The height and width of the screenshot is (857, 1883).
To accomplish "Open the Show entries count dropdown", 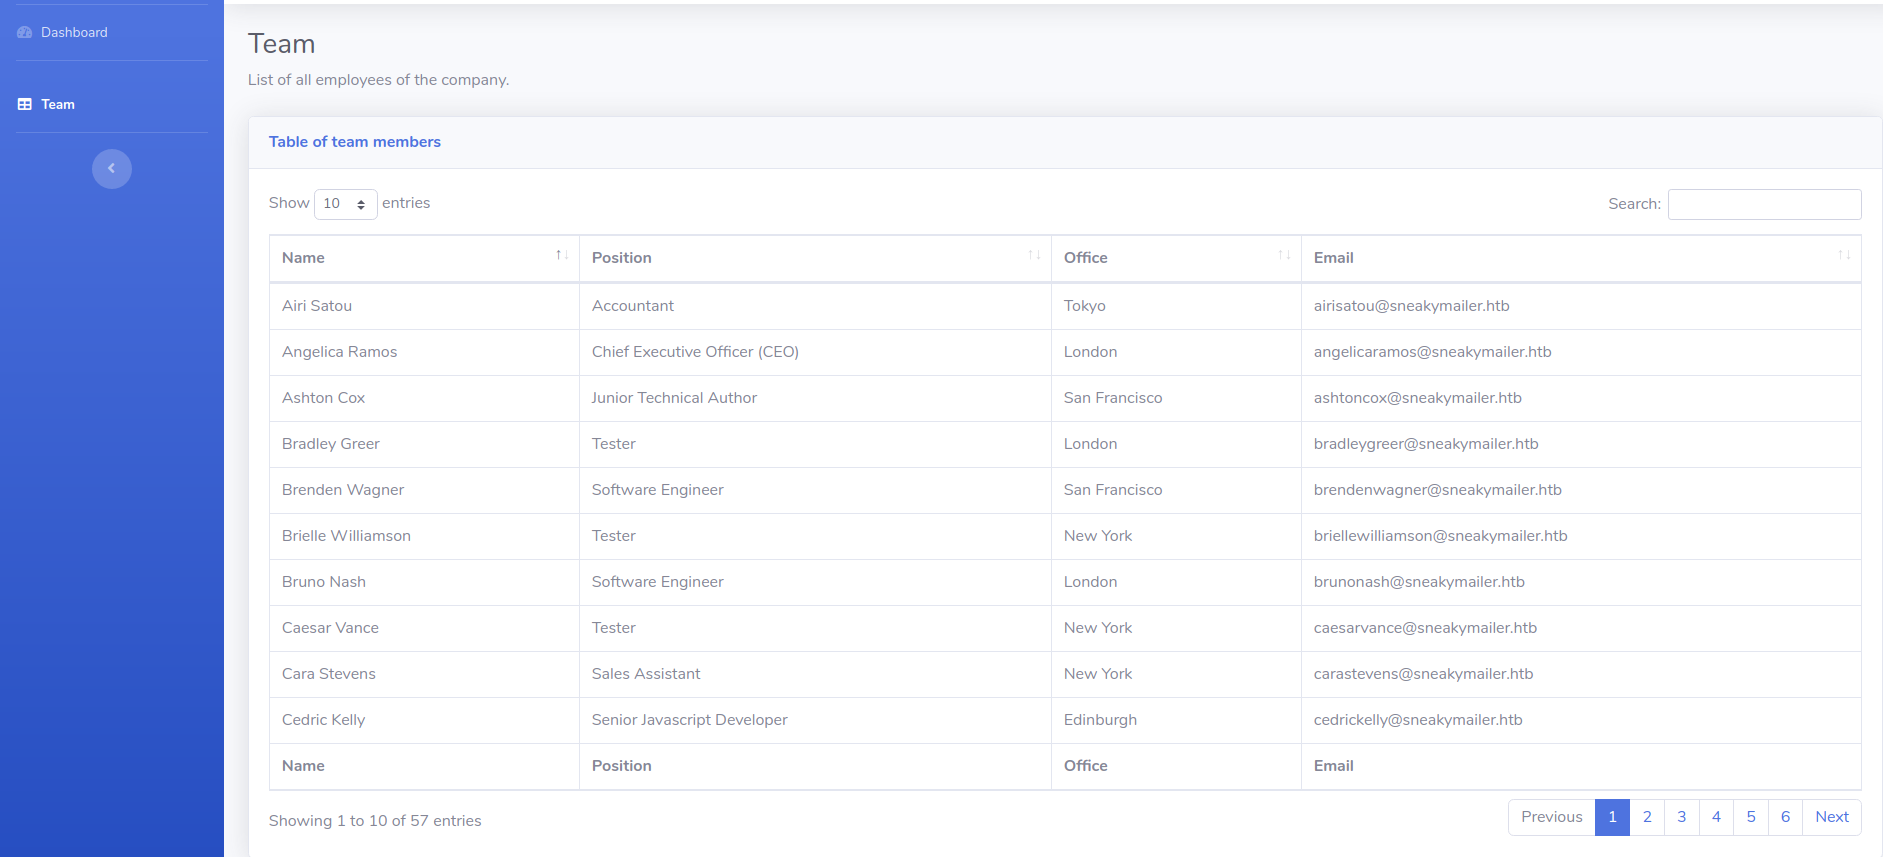I will click(345, 204).
